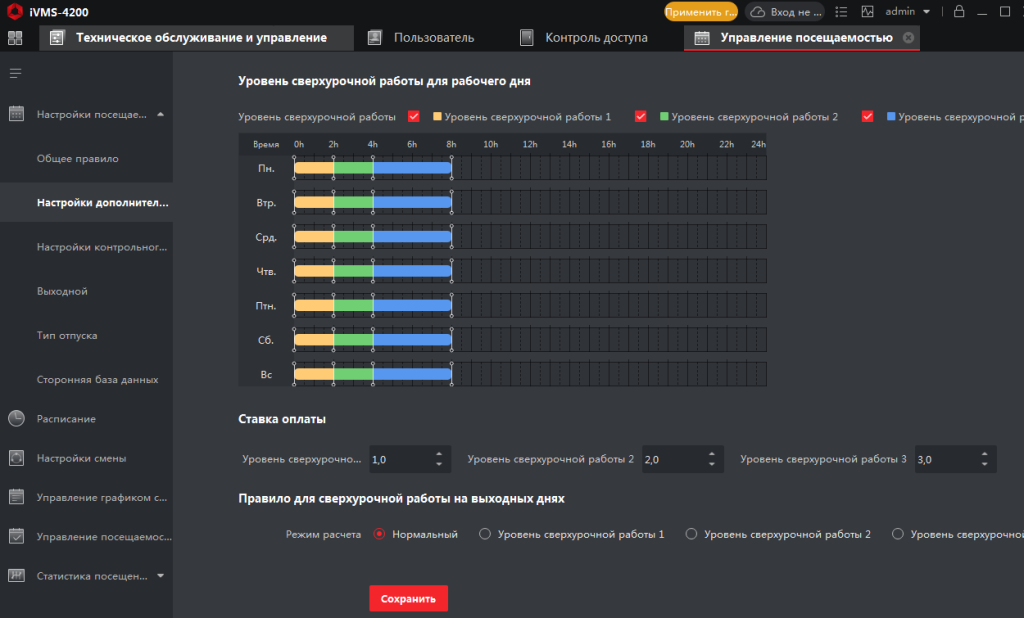Open the main menu grid icon

15,38
